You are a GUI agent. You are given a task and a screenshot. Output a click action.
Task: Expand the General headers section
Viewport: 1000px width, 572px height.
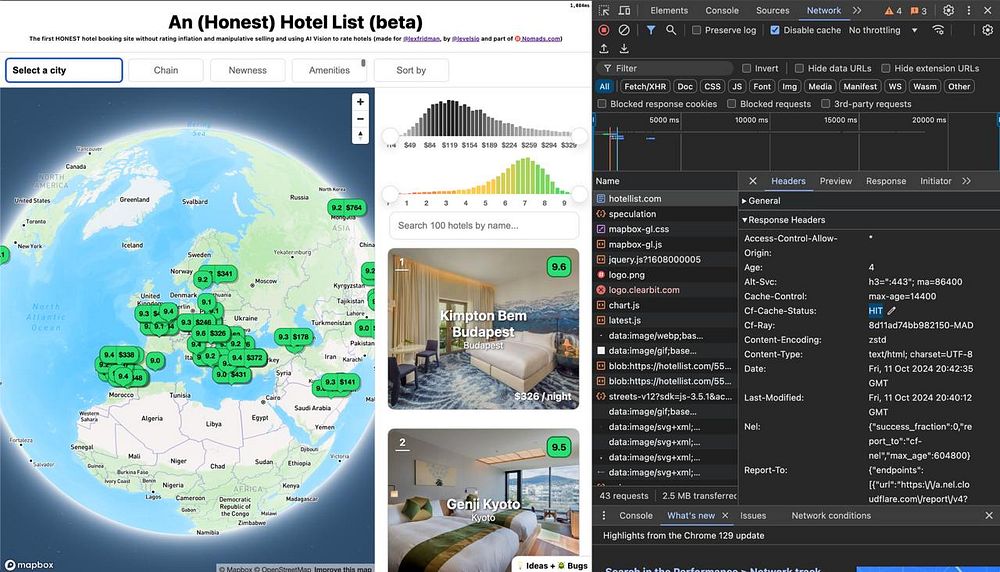(x=764, y=201)
